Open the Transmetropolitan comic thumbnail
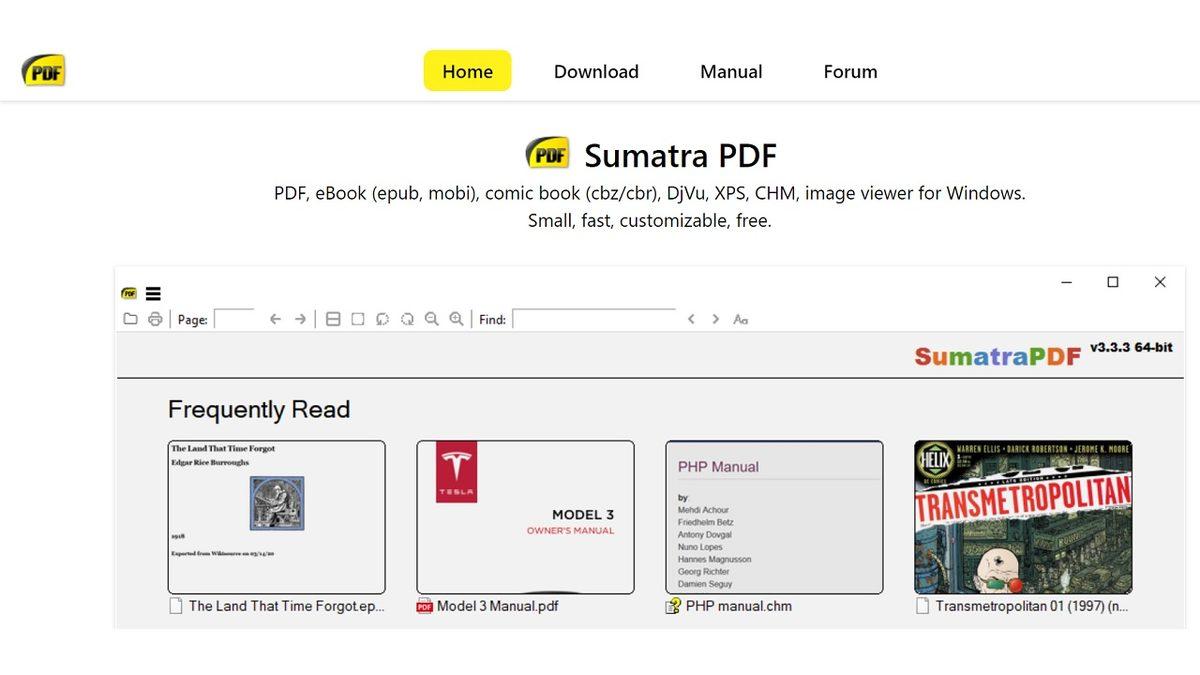This screenshot has height=675, width=1200. (1023, 517)
